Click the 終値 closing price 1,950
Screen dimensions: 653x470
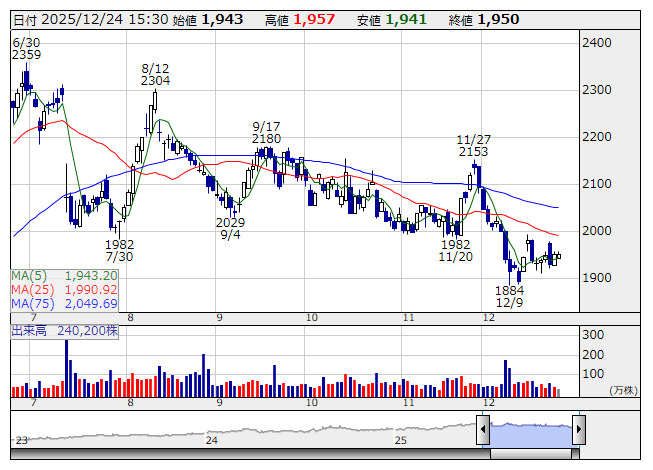497,19
